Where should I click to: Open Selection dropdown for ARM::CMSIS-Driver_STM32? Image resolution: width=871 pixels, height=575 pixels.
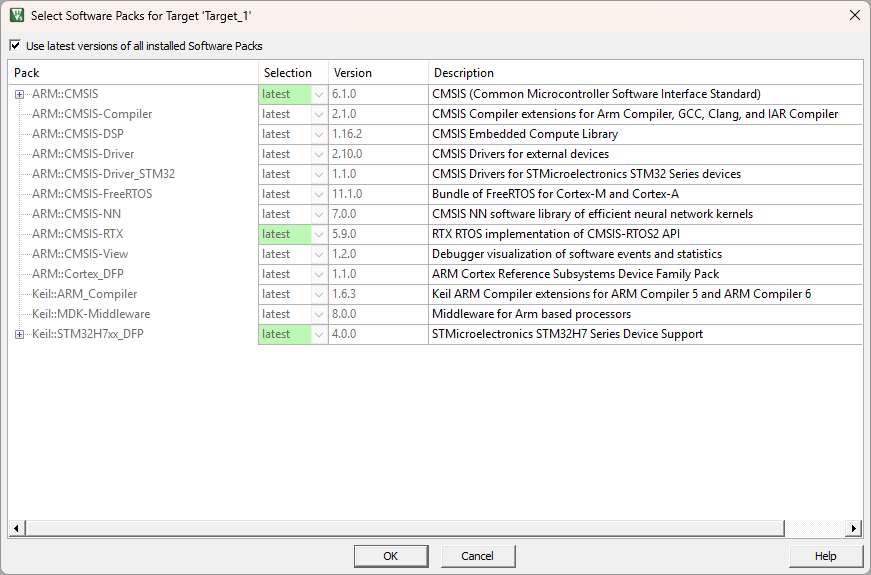coord(319,174)
